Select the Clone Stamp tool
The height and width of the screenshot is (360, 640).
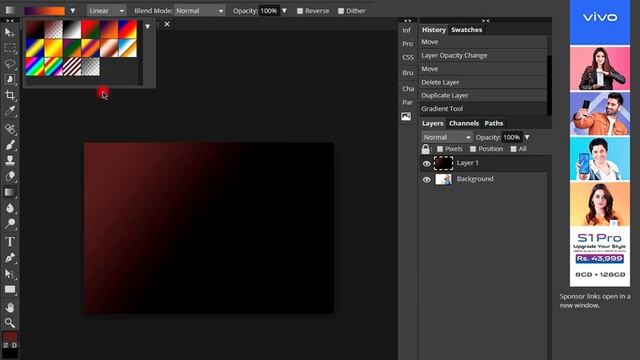tap(9, 160)
